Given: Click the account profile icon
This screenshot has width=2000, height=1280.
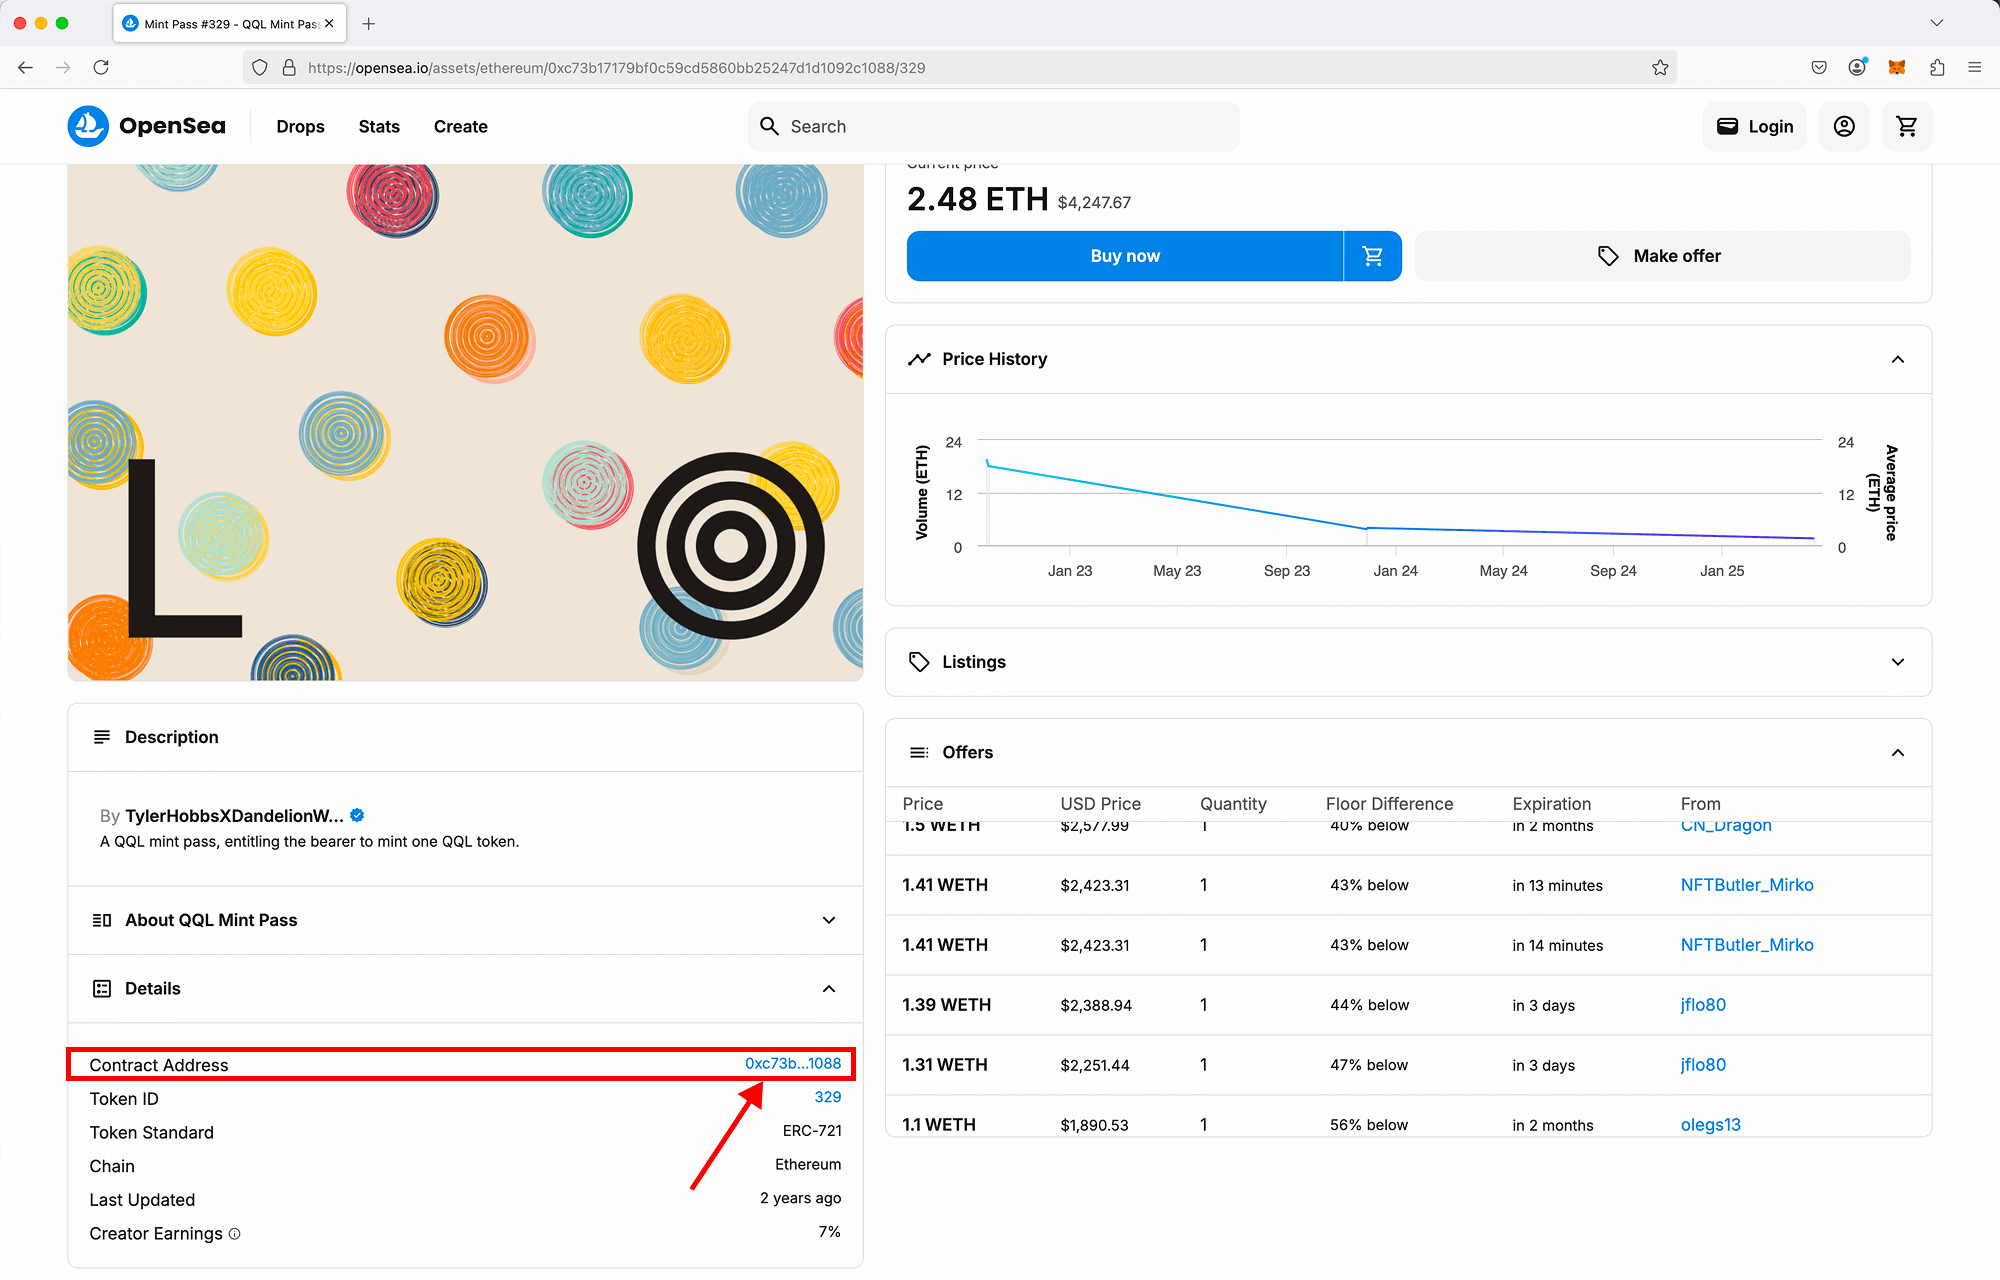Looking at the screenshot, I should coord(1844,126).
